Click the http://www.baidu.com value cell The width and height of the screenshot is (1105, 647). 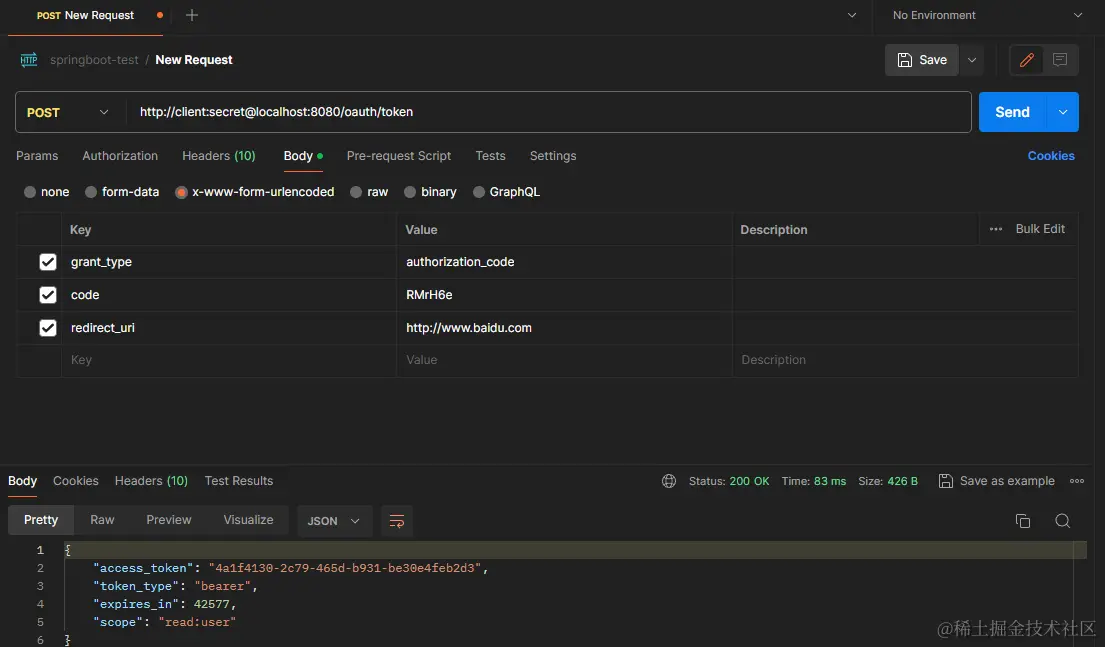[564, 328]
